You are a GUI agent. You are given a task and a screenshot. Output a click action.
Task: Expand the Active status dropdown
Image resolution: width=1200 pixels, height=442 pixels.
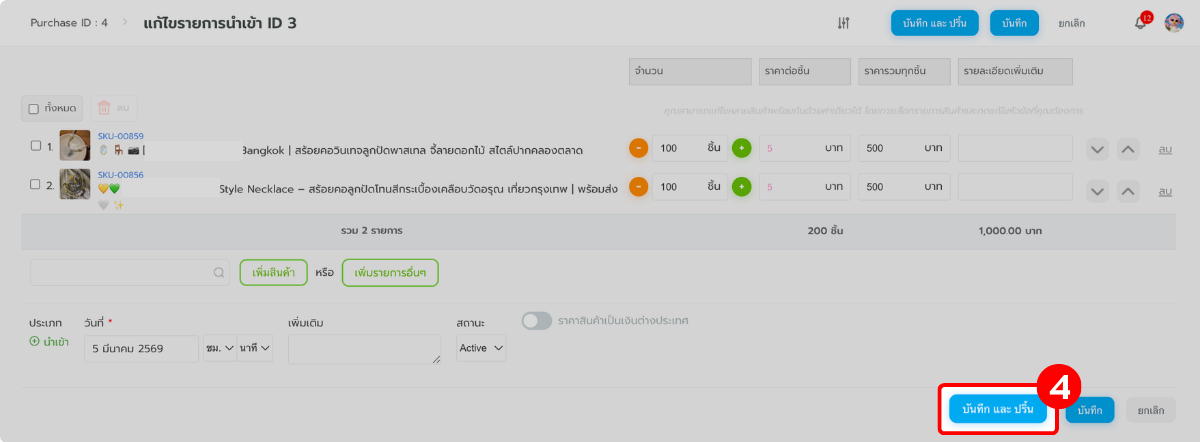[481, 348]
